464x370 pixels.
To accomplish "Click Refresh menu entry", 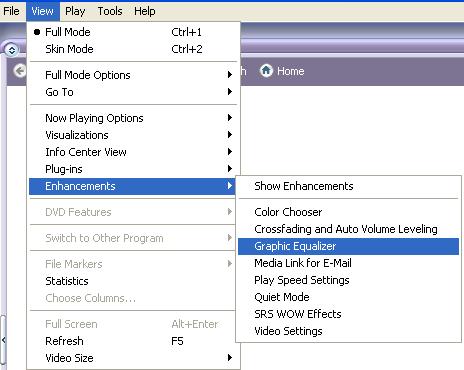I will point(133,341).
